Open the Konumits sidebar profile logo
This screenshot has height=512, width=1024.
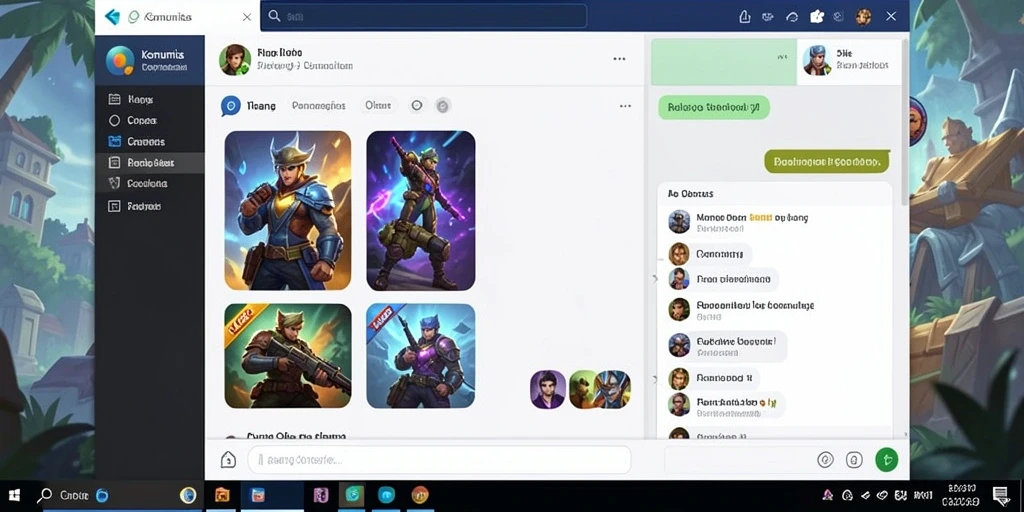pyautogui.click(x=120, y=60)
